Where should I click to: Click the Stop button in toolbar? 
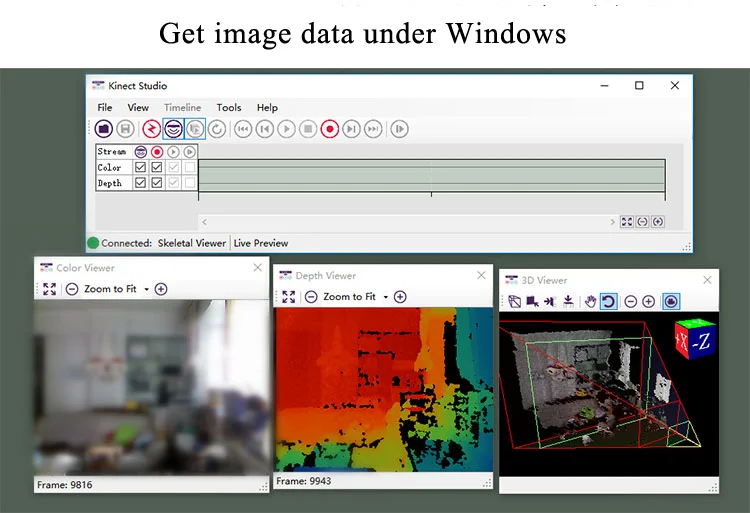click(x=308, y=129)
